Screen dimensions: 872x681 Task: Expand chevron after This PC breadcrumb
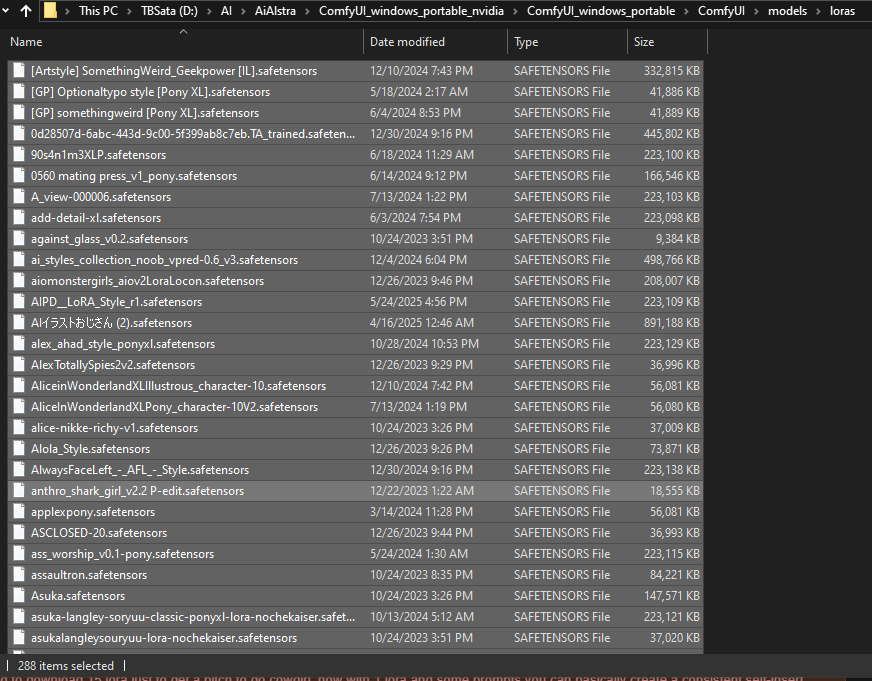coord(129,11)
